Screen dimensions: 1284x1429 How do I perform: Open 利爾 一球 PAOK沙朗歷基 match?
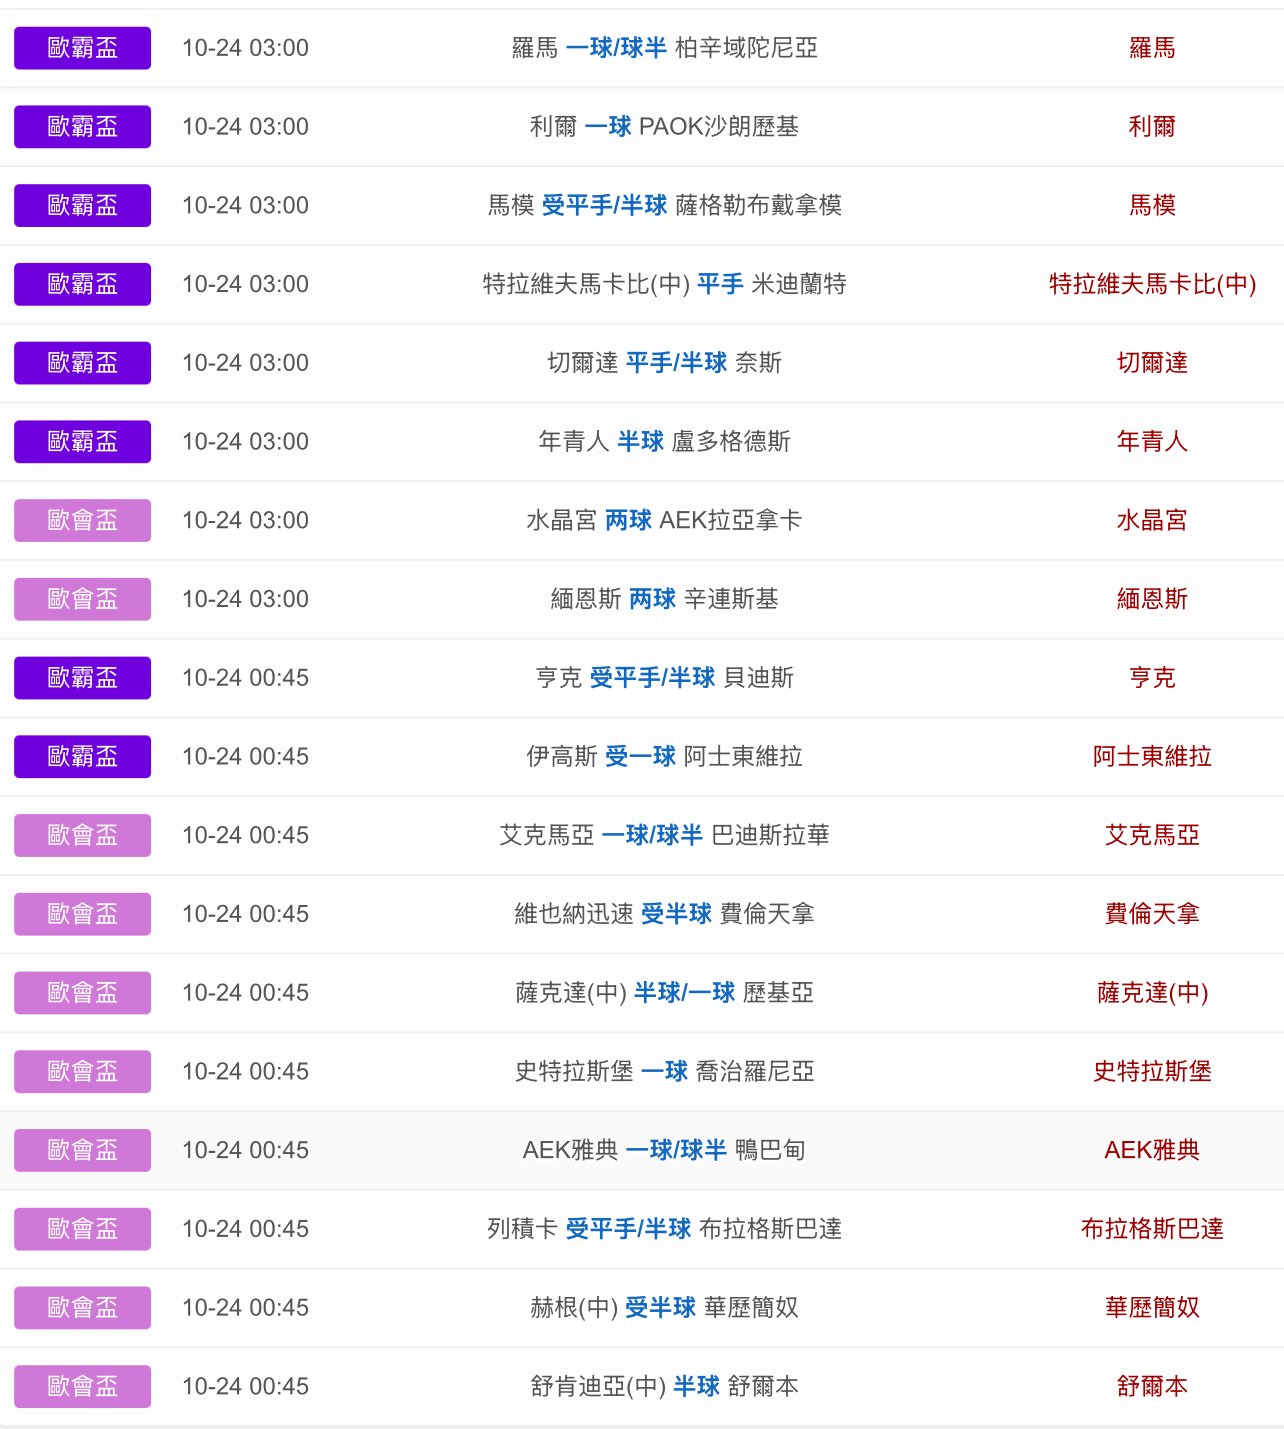(664, 127)
